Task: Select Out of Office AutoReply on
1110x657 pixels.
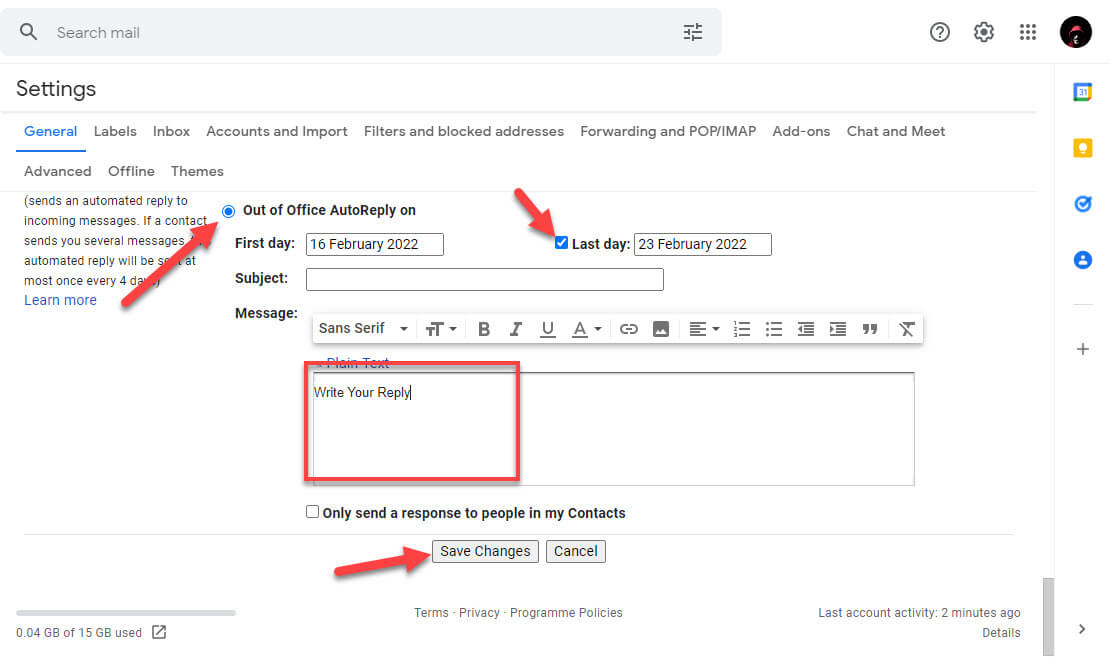Action: click(x=229, y=211)
